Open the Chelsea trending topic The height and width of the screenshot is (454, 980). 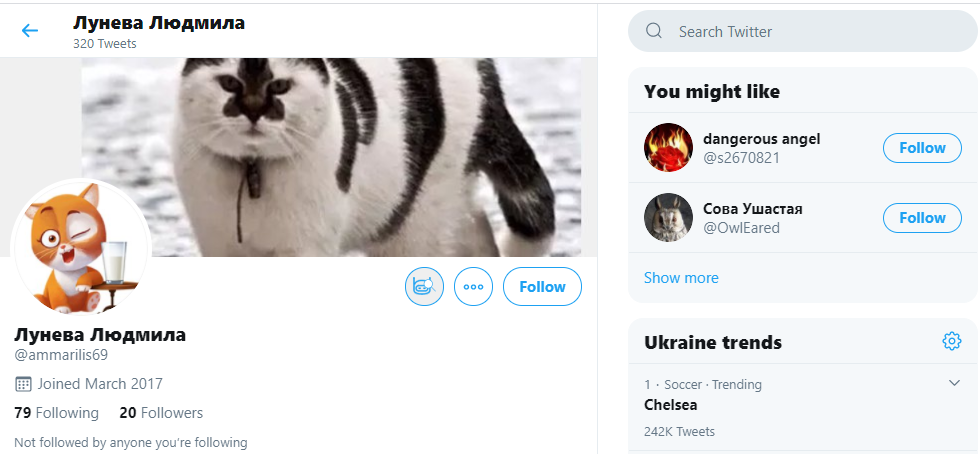click(x=671, y=405)
